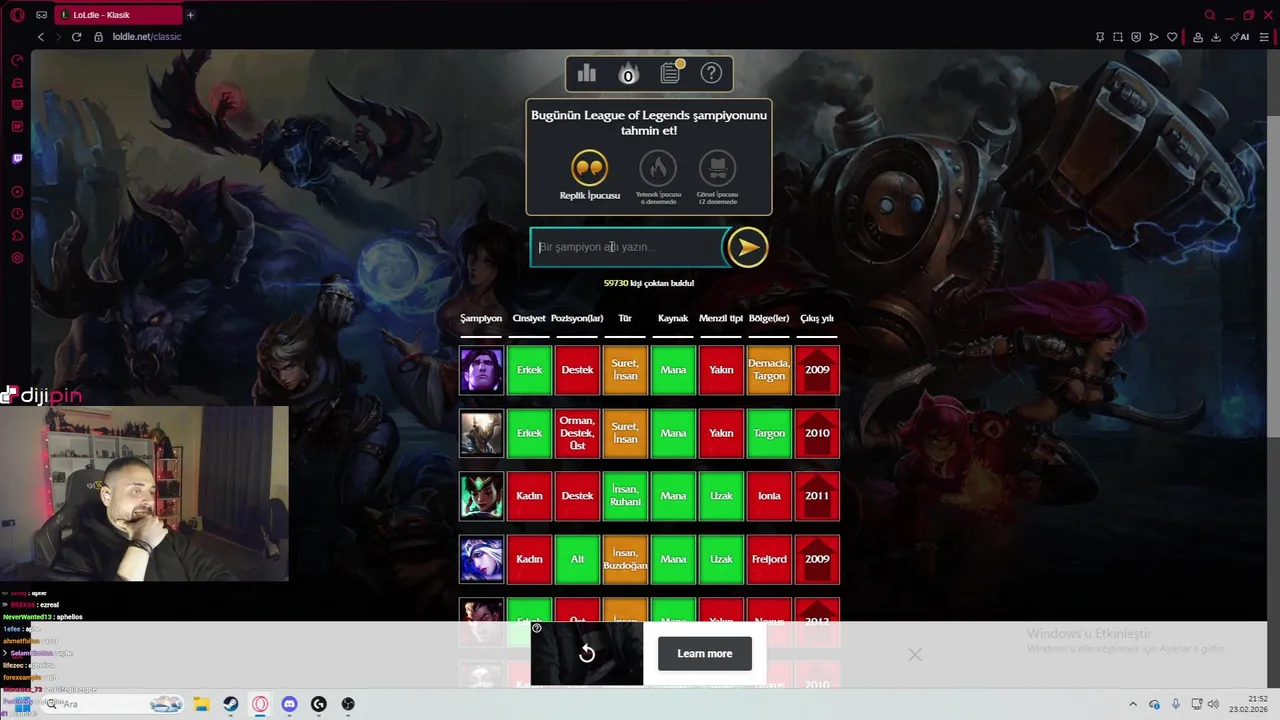
Task: Open GX Control speedometer in sidebar
Action: (17, 61)
